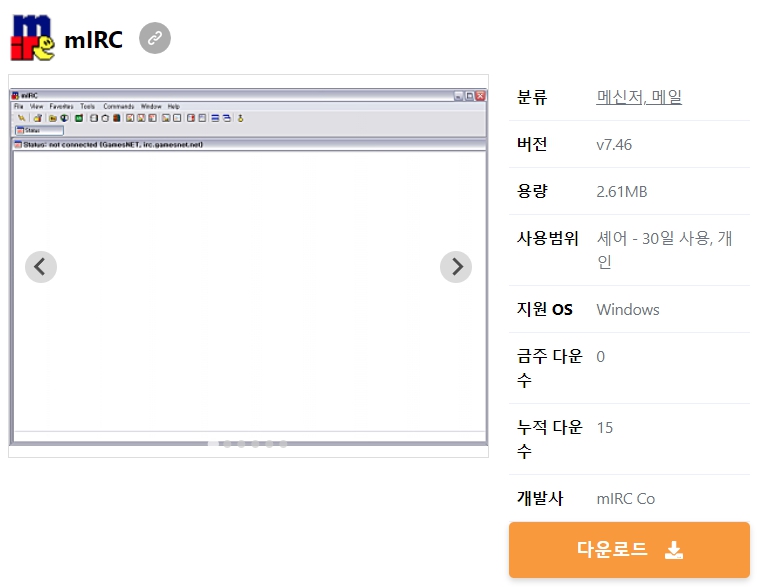Image resolution: width=759 pixels, height=587 pixels.
Task: Open the Favorites menu in mIRC screenshot
Action: (x=61, y=106)
